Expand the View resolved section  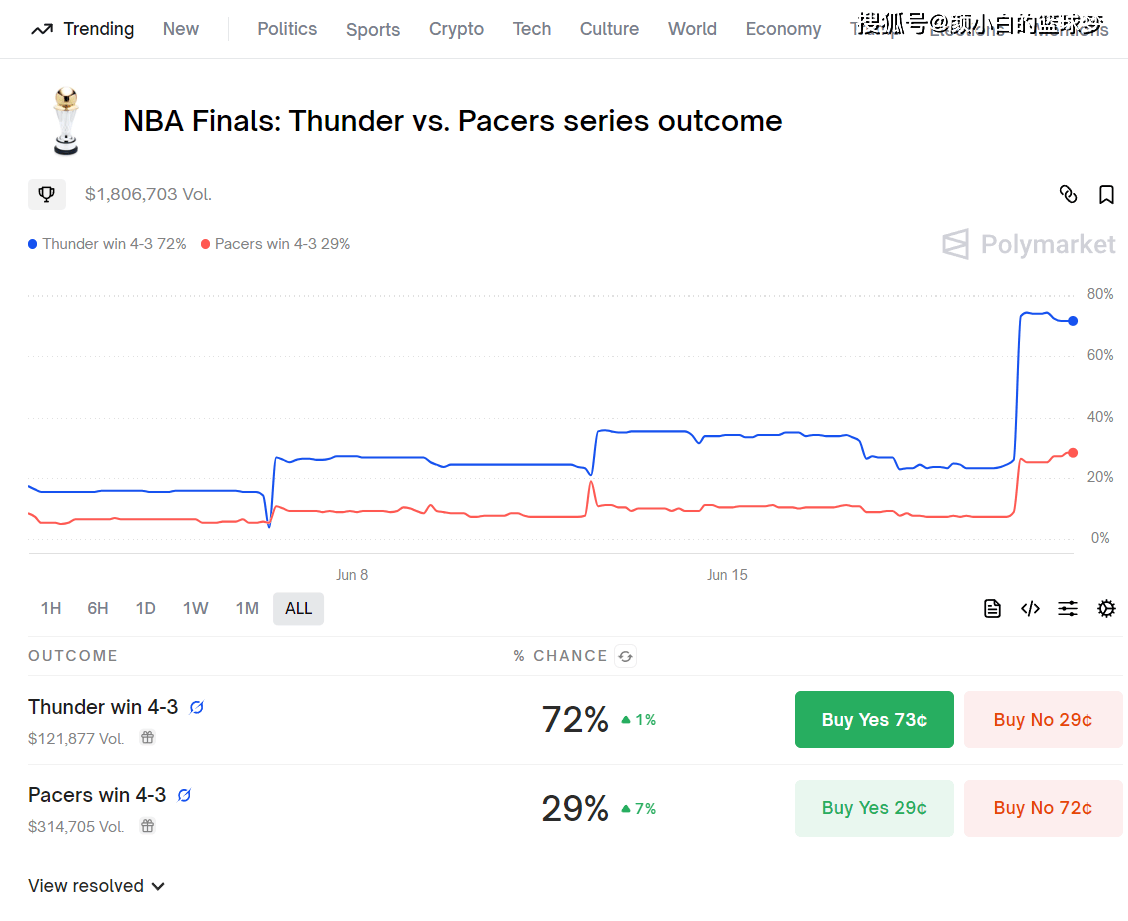tap(96, 886)
